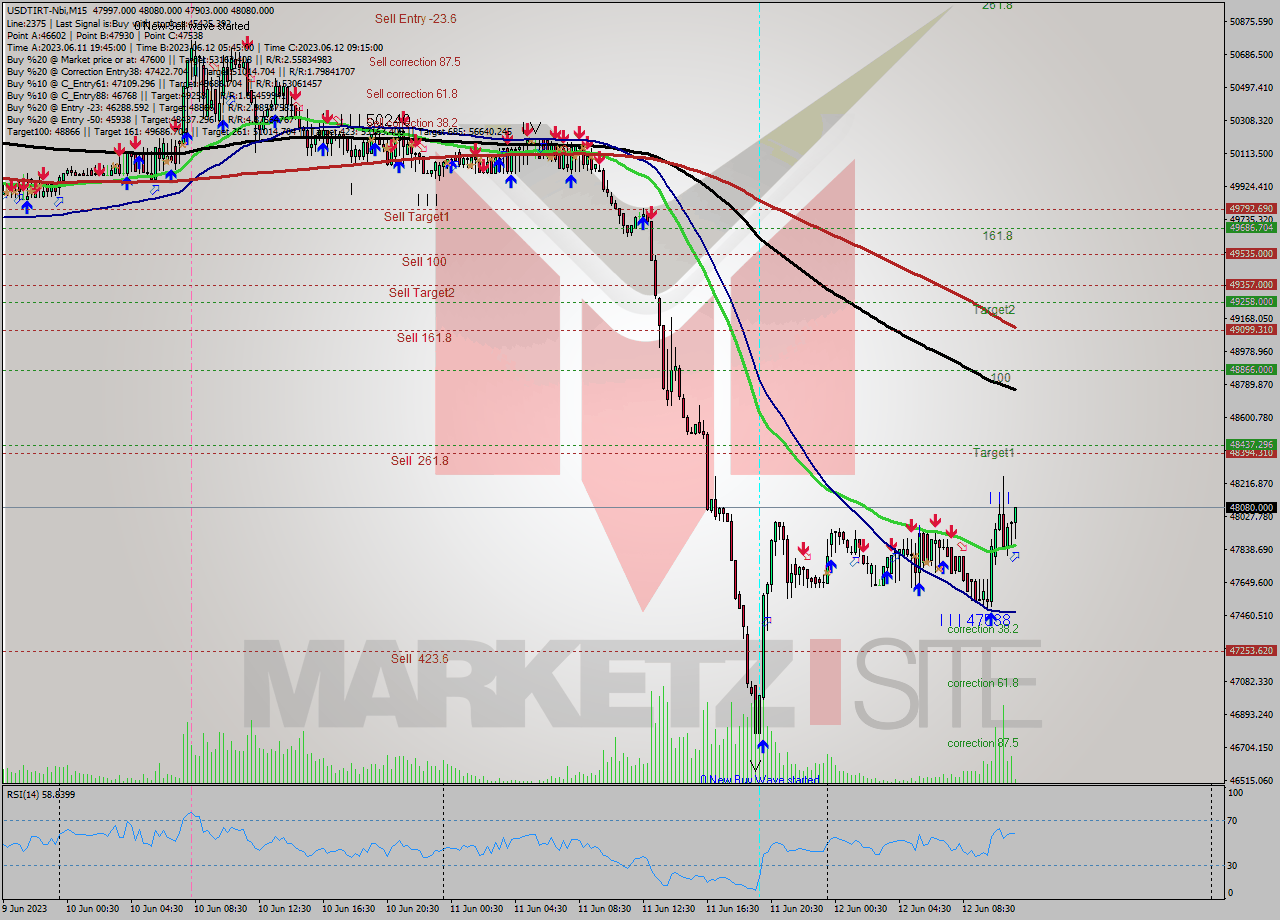Click the '0 New Buy Wave started' text
The image size is (1280, 920).
click(760, 780)
